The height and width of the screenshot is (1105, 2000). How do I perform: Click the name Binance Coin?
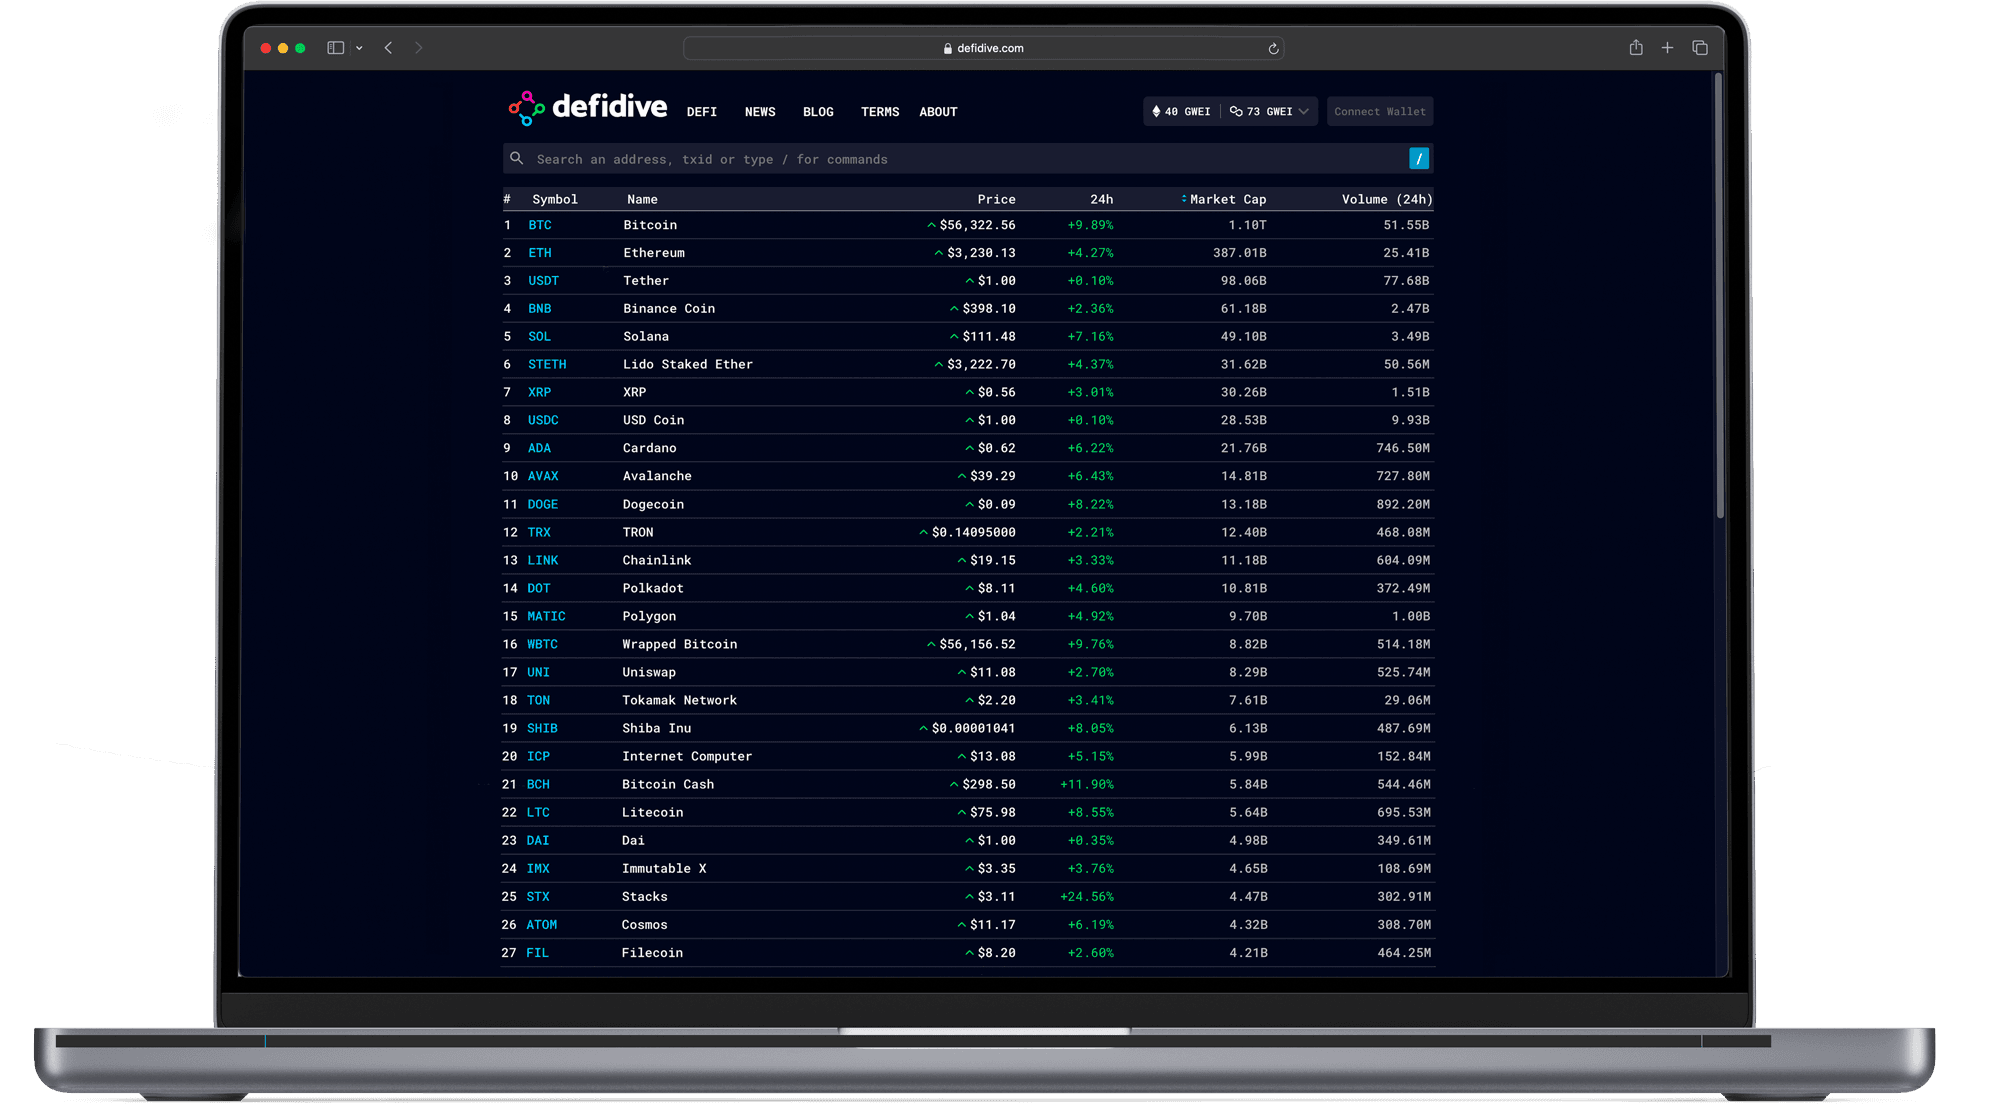pyautogui.click(x=669, y=309)
